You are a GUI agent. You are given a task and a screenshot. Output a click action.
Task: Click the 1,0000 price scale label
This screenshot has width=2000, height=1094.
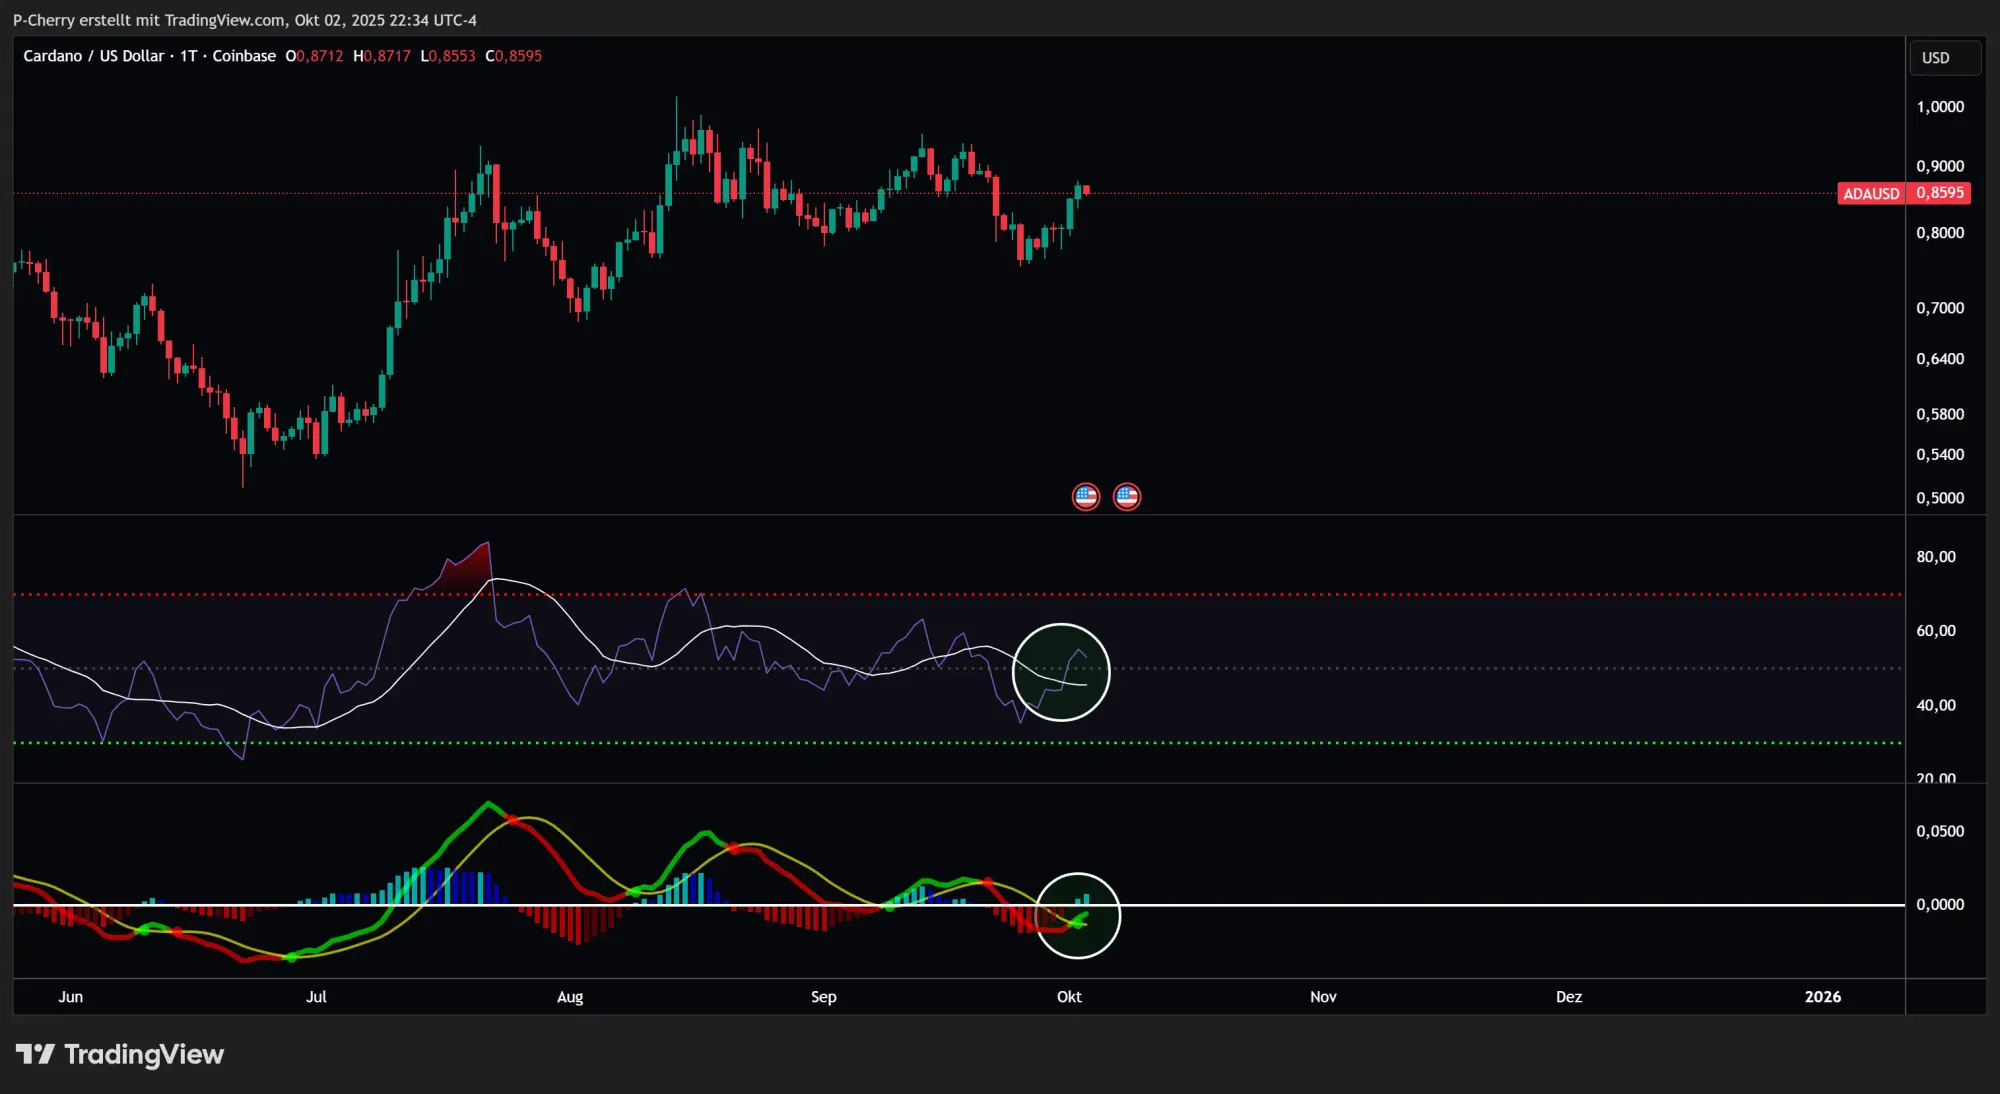pyautogui.click(x=1939, y=107)
